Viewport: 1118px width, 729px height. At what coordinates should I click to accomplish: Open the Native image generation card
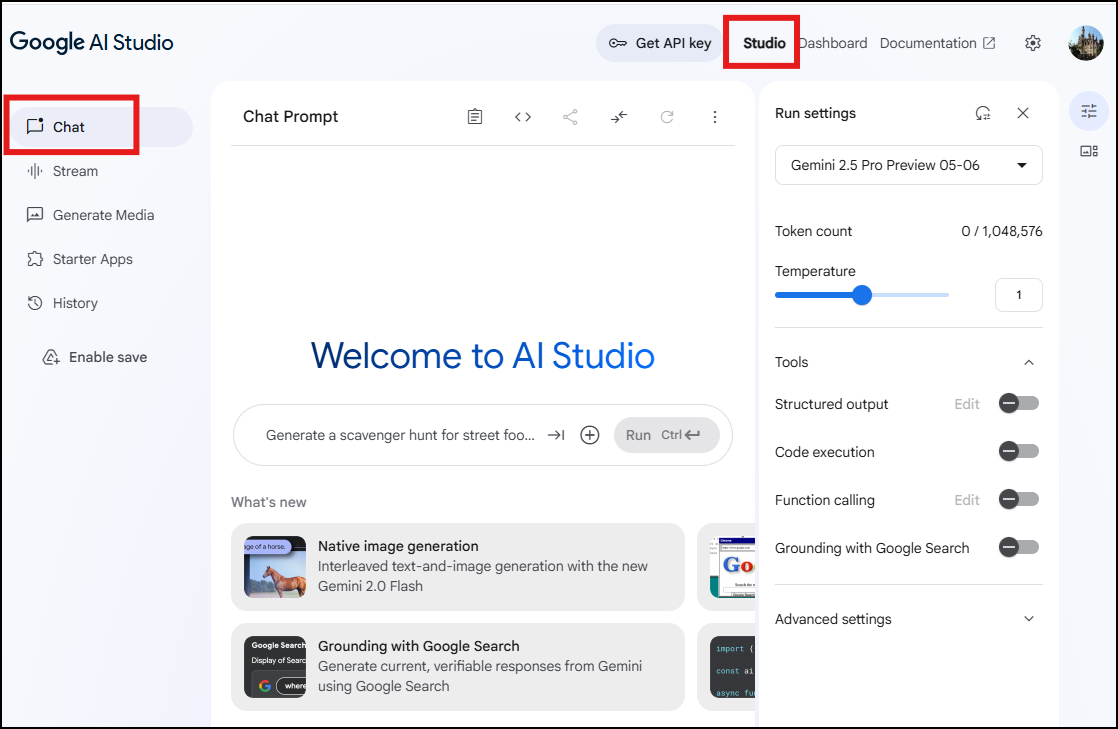458,567
